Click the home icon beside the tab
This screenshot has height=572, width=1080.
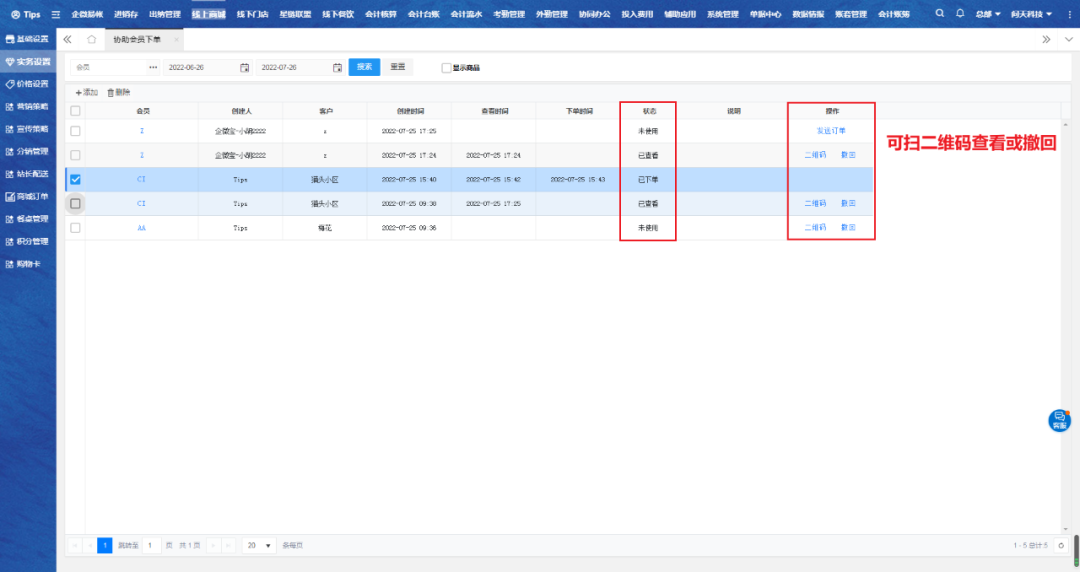(92, 39)
